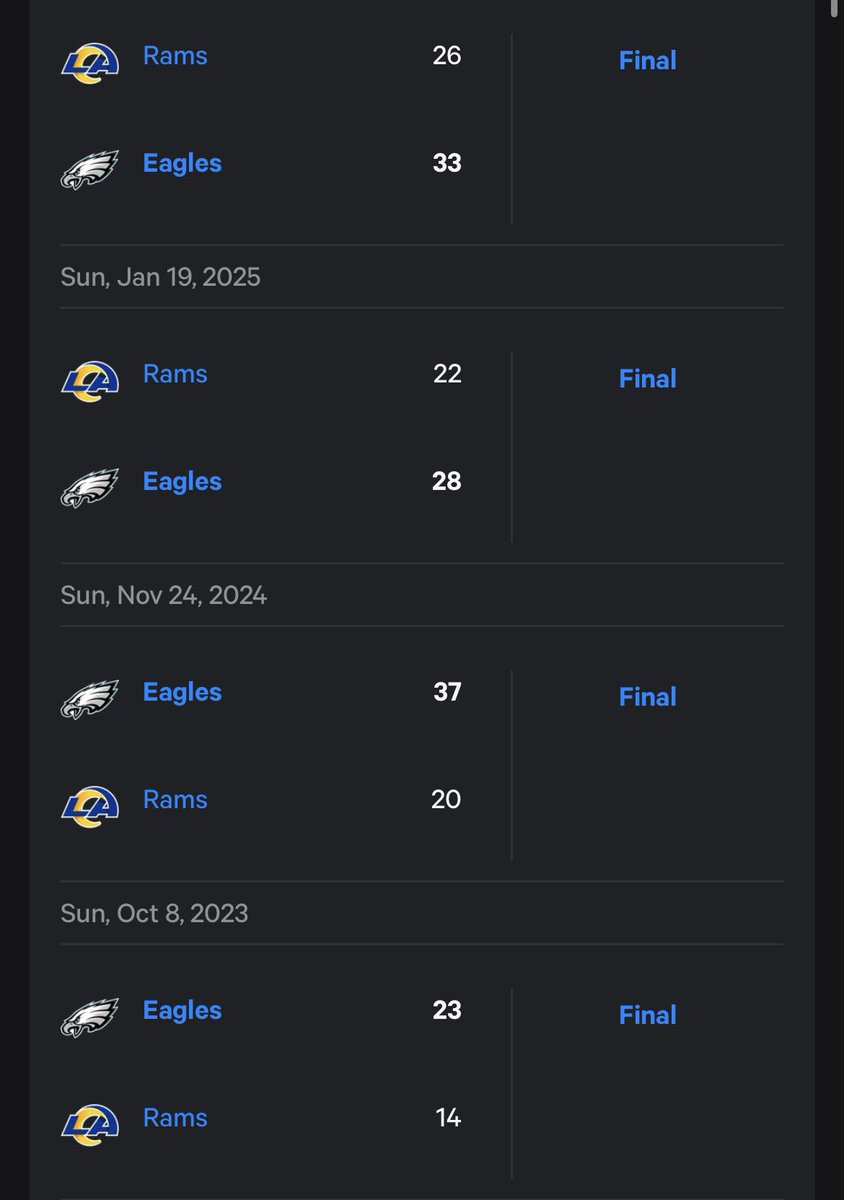Viewport: 844px width, 1200px height.
Task: Click the Eagles logo beside score 28
Action: tap(90, 488)
